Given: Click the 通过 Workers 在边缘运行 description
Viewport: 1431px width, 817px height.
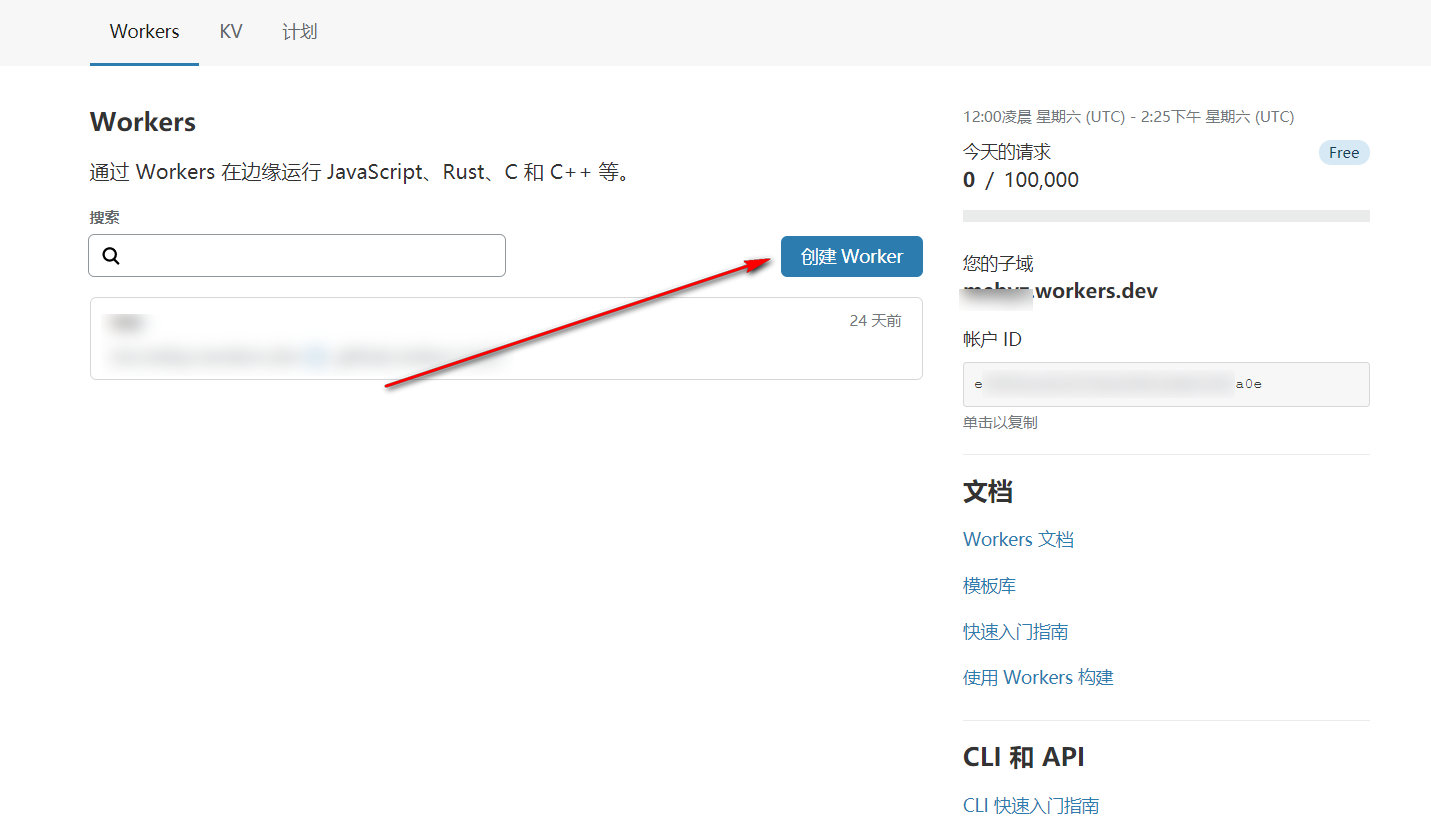Looking at the screenshot, I should tap(363, 172).
